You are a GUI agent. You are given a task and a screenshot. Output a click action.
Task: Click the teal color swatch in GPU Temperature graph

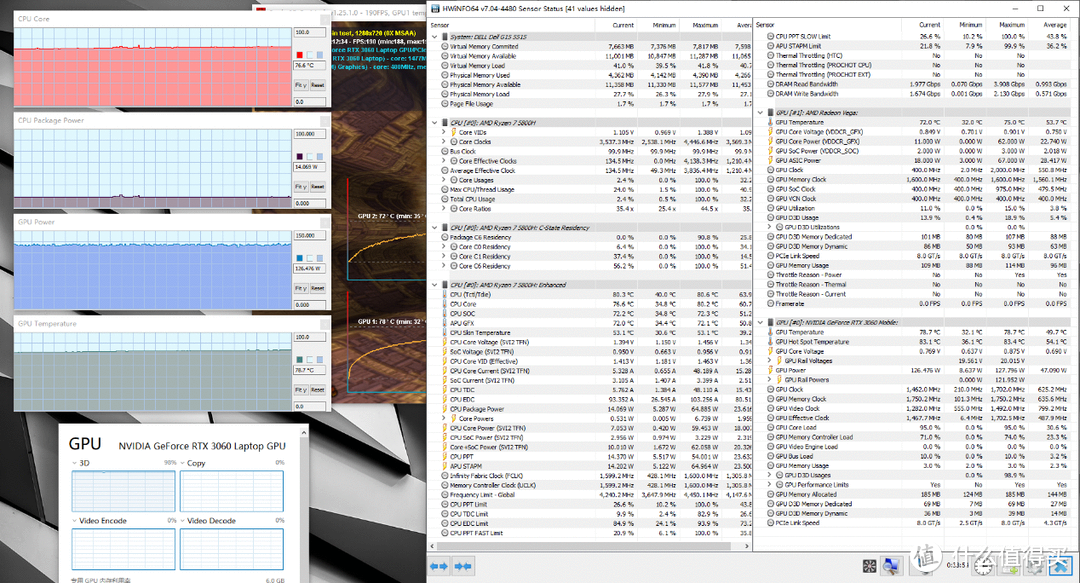point(300,360)
